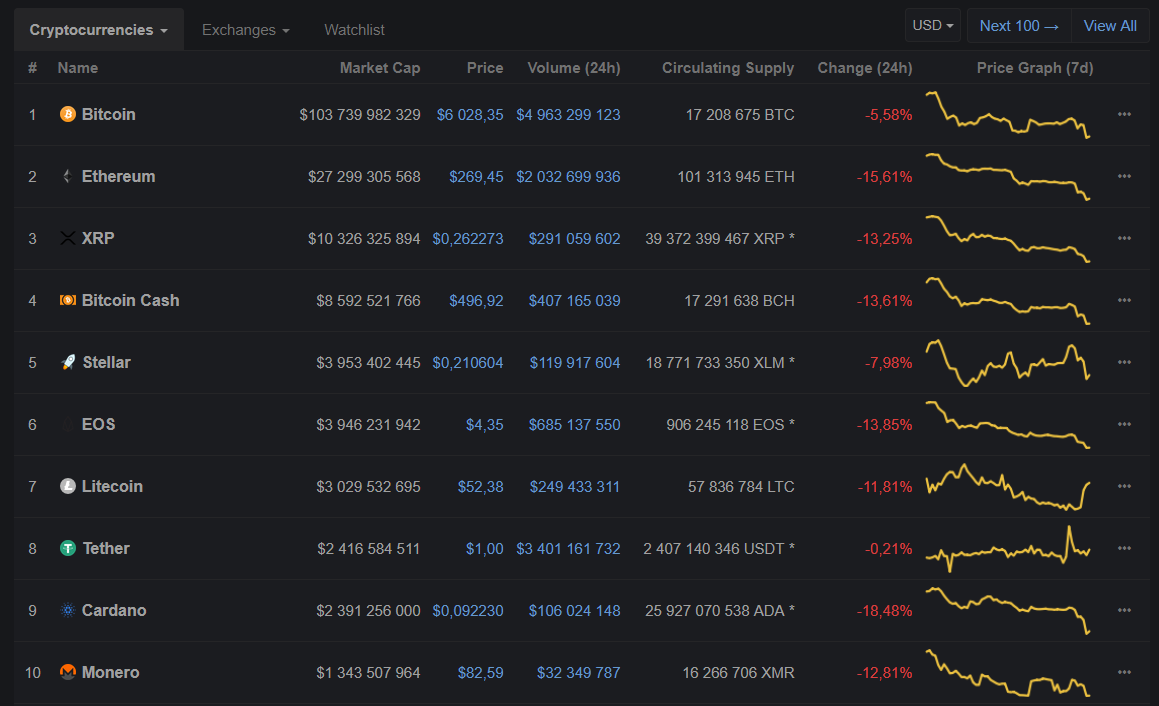Viewport: 1159px width, 706px height.
Task: Click the Litecoin logo icon
Action: [x=68, y=487]
